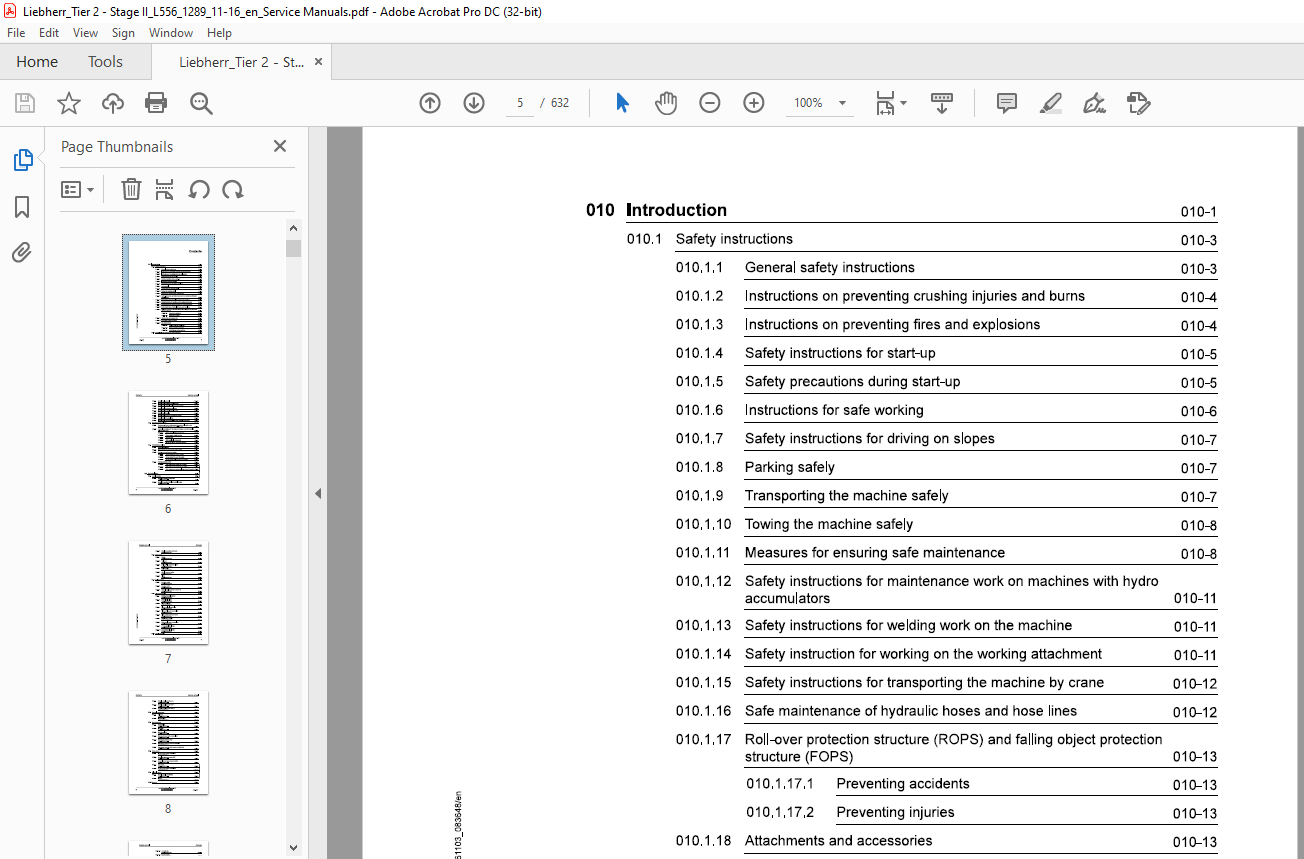
Task: Switch to the Tools tab
Action: click(105, 62)
